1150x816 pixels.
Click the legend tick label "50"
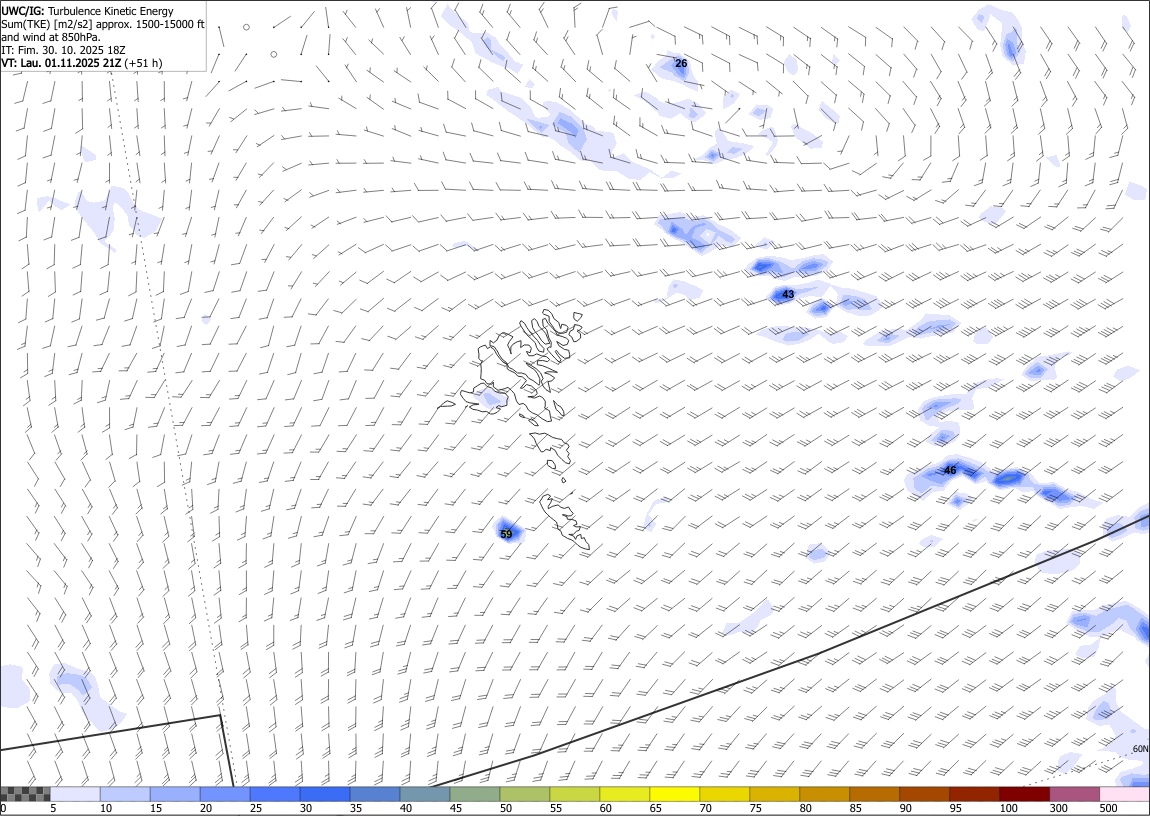tap(505, 808)
